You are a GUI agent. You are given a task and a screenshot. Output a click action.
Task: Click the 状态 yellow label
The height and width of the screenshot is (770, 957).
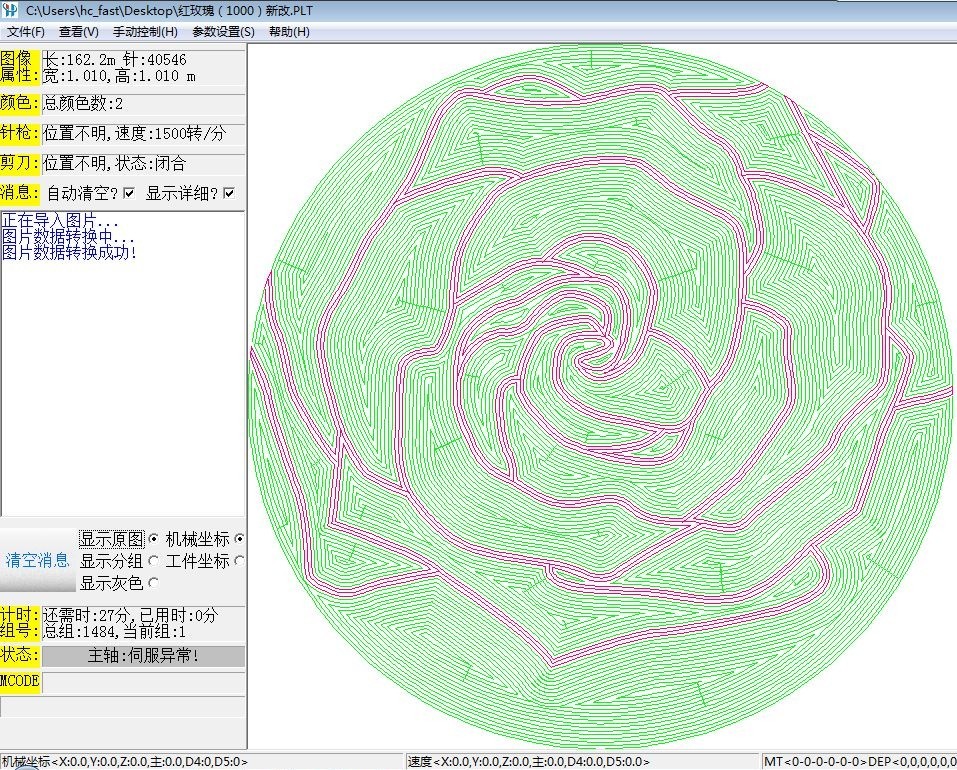[x=20, y=655]
